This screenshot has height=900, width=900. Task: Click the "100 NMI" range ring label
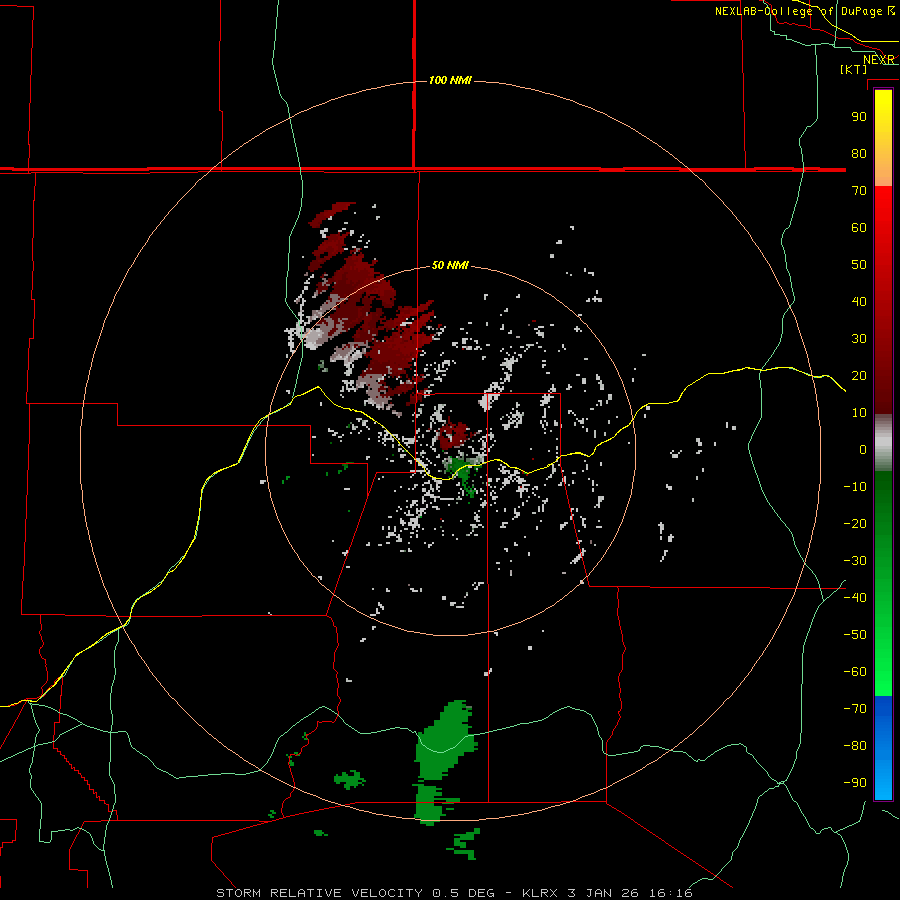click(x=450, y=80)
